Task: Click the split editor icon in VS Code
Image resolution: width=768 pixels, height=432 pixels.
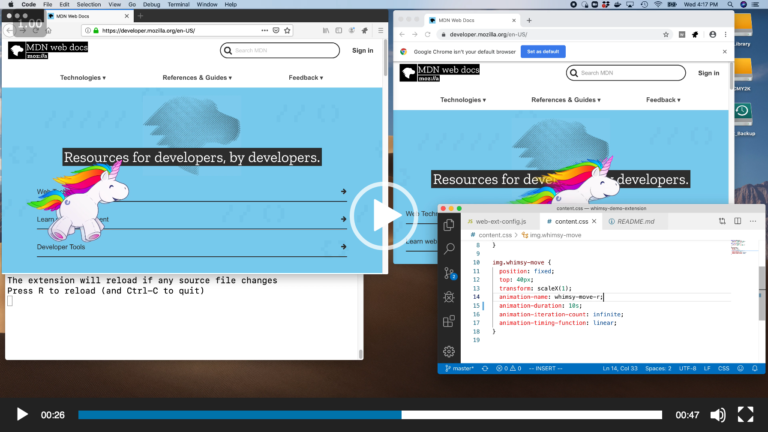Action: pos(738,221)
